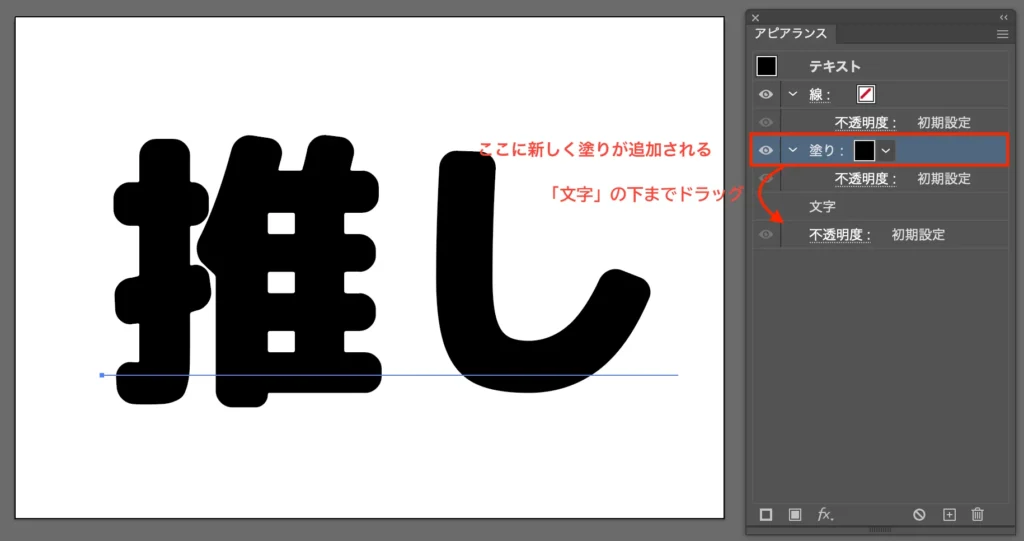Close the Appearance panel with X

[x=756, y=18]
